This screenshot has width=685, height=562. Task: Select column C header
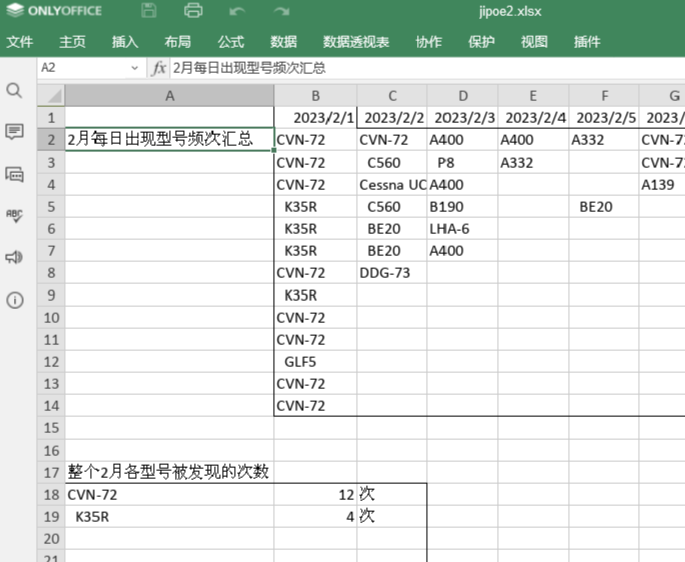[x=392, y=96]
